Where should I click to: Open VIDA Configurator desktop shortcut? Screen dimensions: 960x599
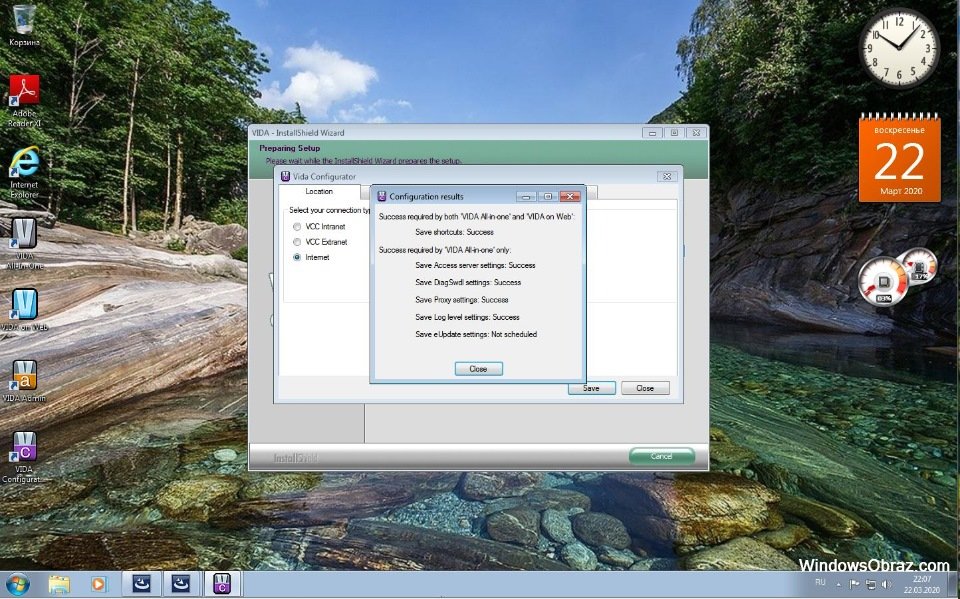tap(24, 457)
